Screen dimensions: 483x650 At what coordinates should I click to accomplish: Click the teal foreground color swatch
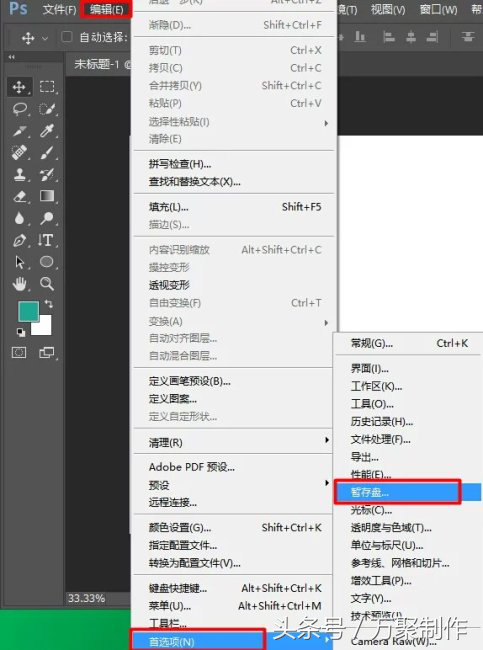(27, 309)
